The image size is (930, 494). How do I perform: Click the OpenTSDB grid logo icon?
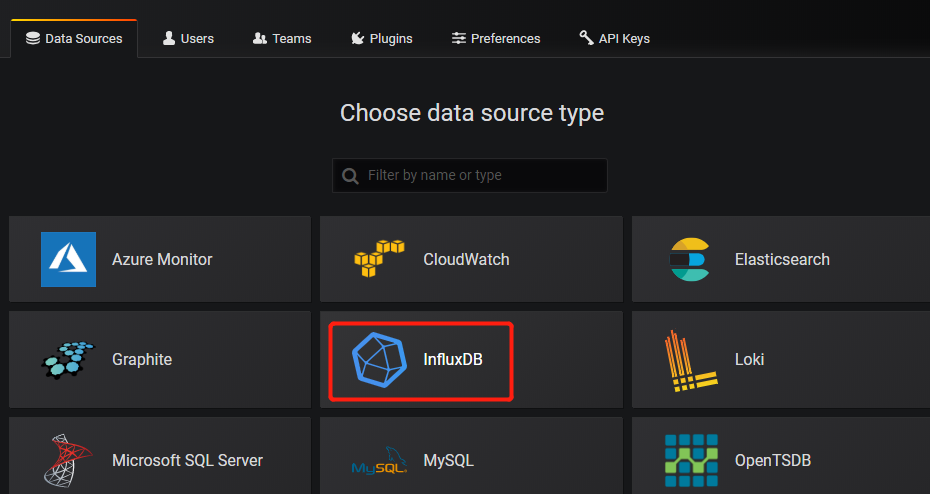point(692,460)
